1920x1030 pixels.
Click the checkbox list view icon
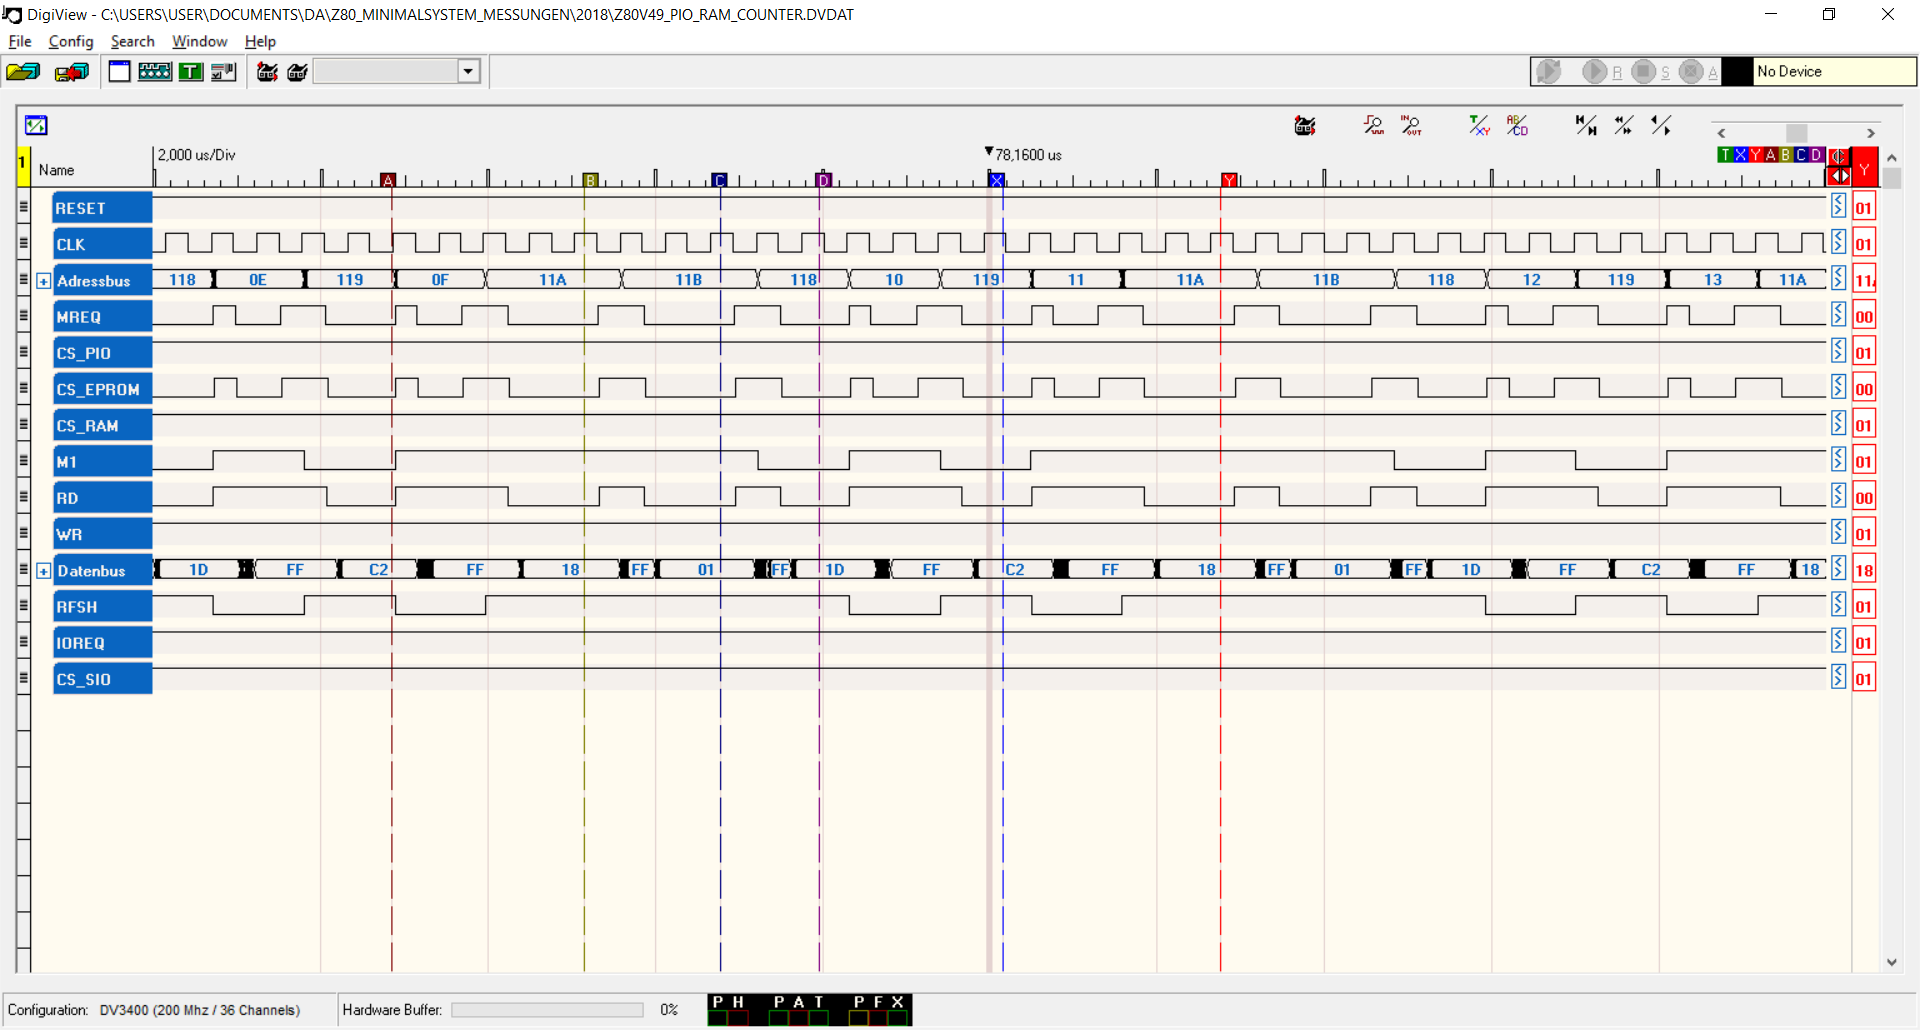click(x=224, y=72)
